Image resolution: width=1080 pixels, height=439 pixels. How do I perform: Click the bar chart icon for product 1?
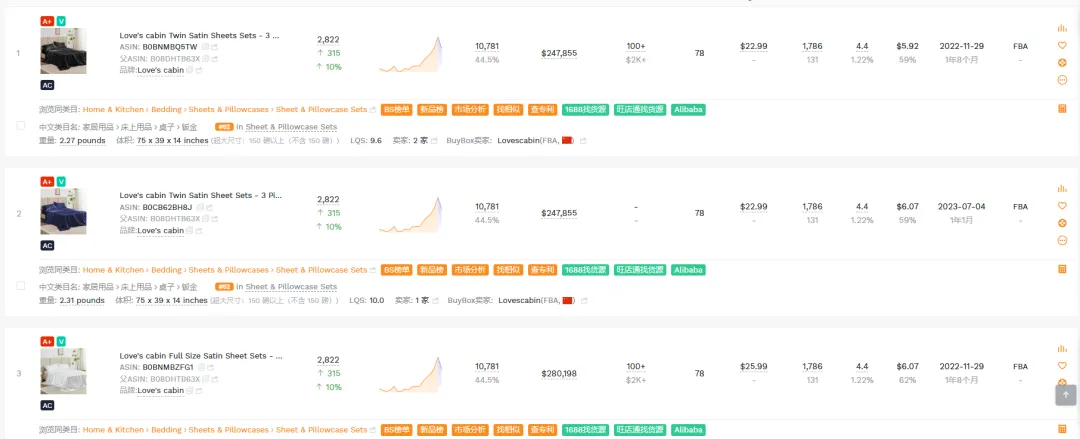1062,29
